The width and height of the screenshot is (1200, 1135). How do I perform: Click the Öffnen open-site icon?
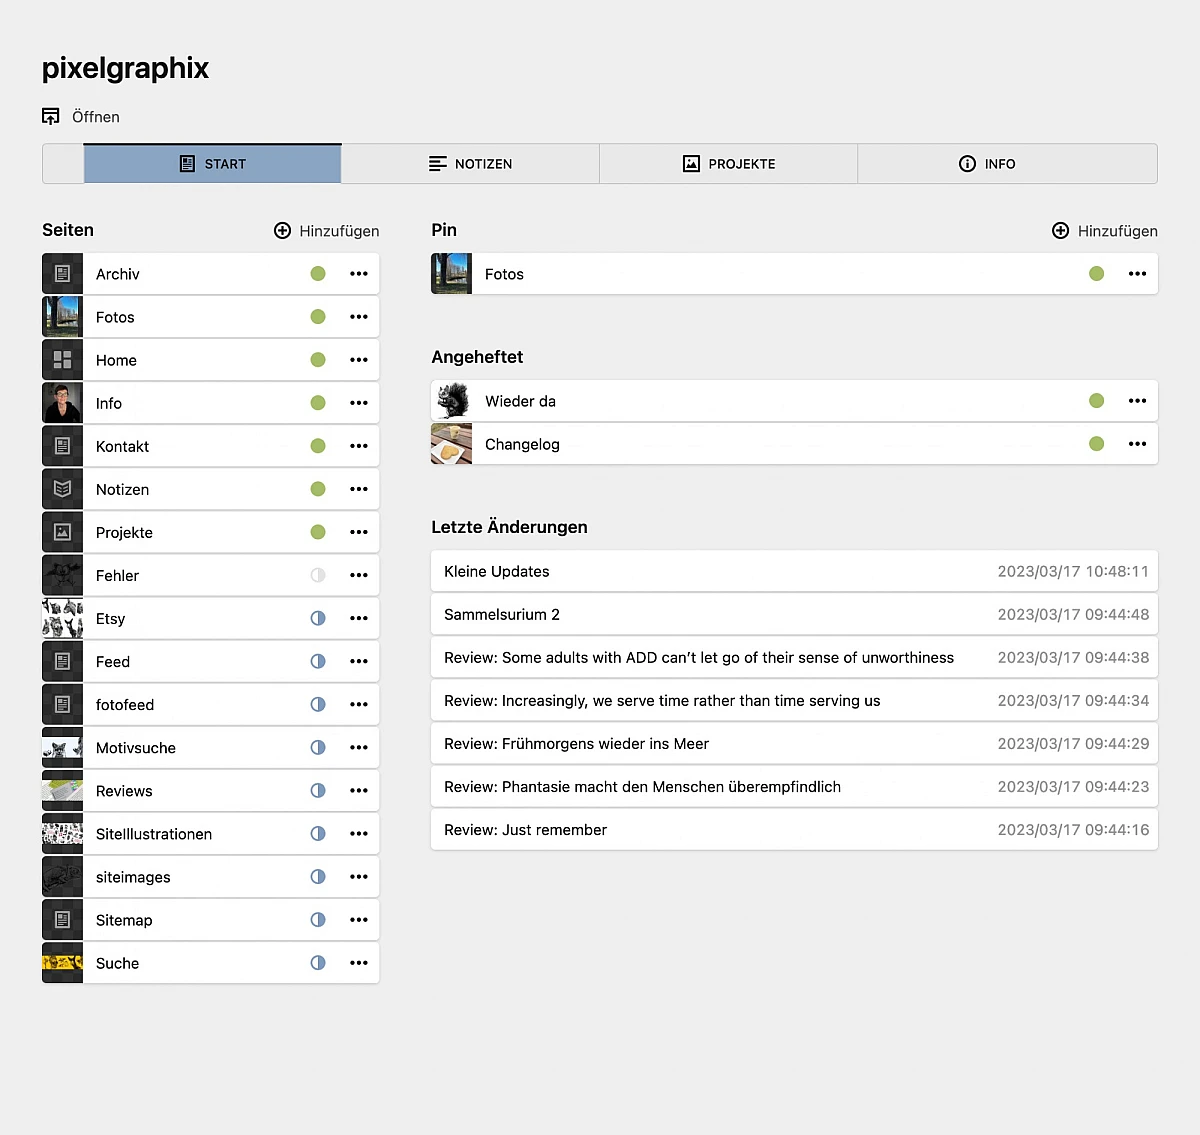[51, 117]
